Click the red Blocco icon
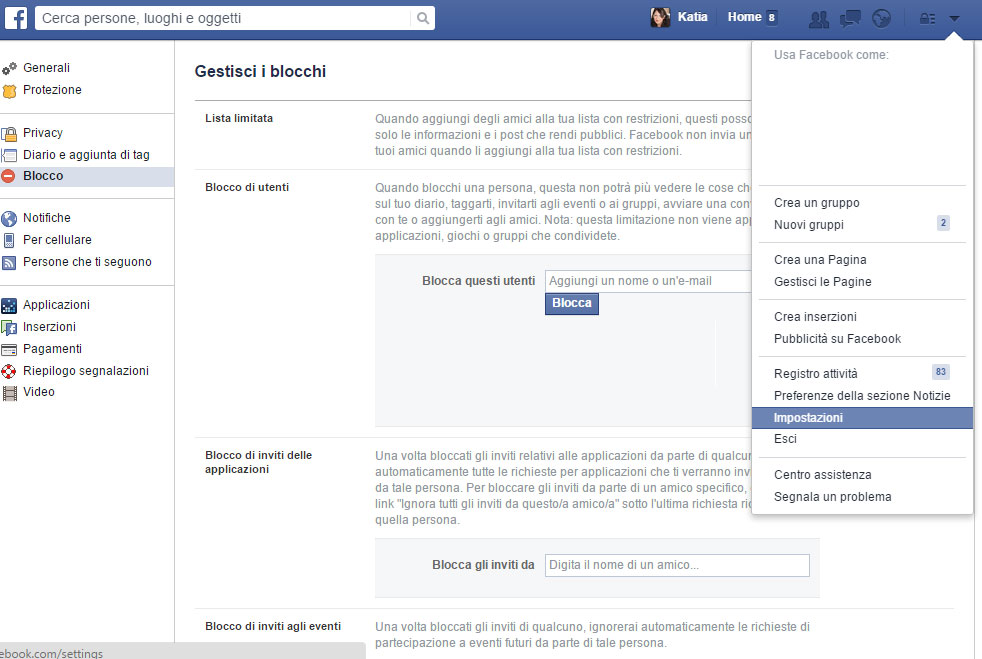Image resolution: width=982 pixels, height=659 pixels. pyautogui.click(x=8, y=177)
